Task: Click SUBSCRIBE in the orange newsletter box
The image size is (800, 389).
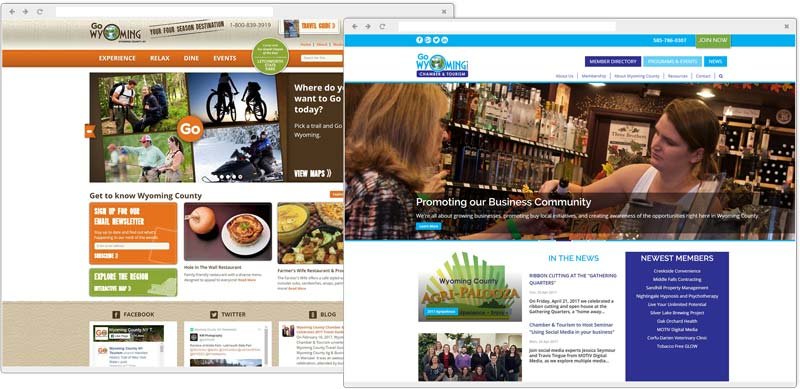Action: (x=106, y=256)
